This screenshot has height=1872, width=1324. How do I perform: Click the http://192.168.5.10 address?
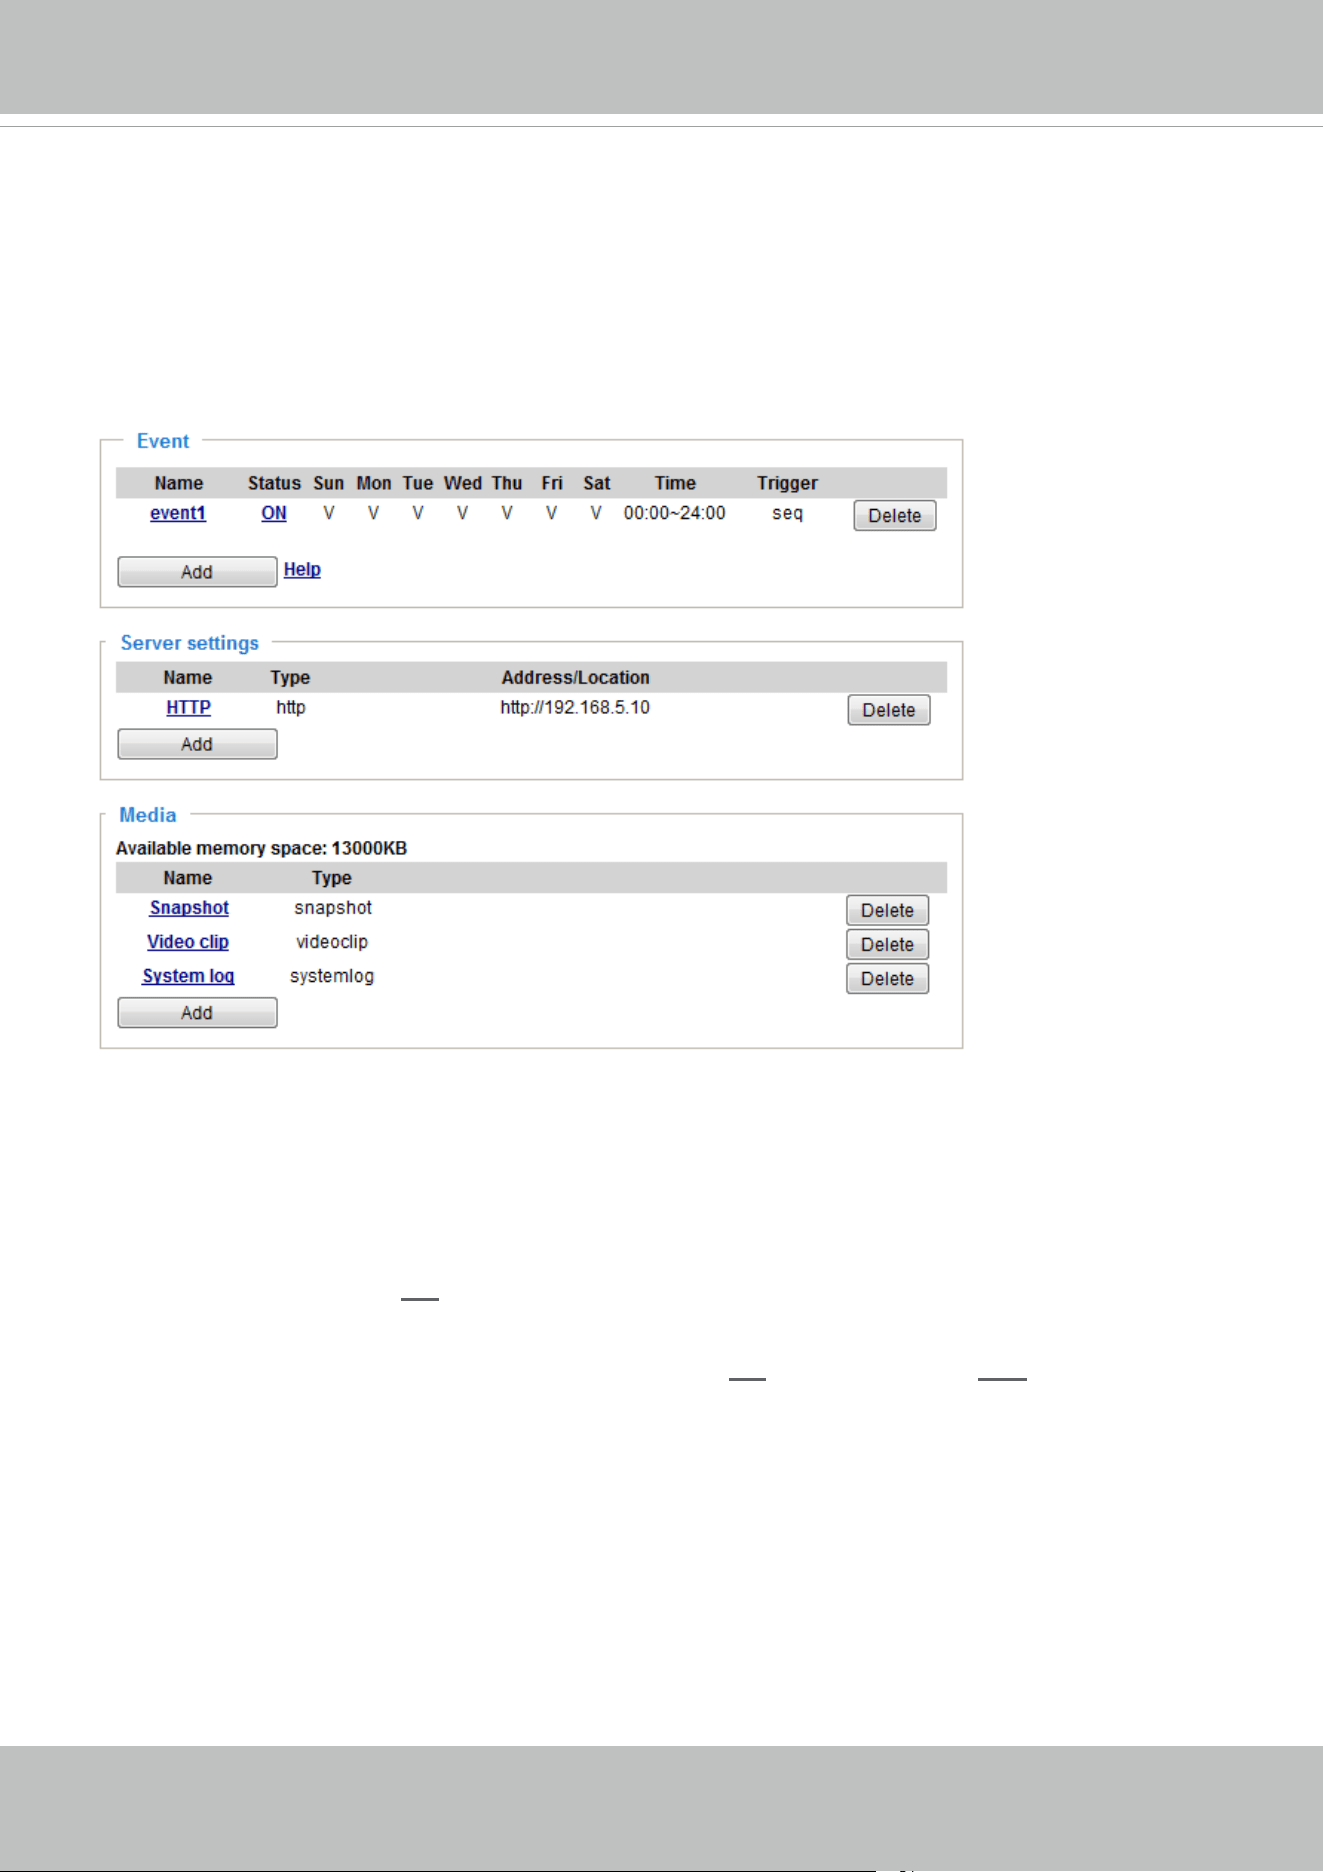[575, 707]
